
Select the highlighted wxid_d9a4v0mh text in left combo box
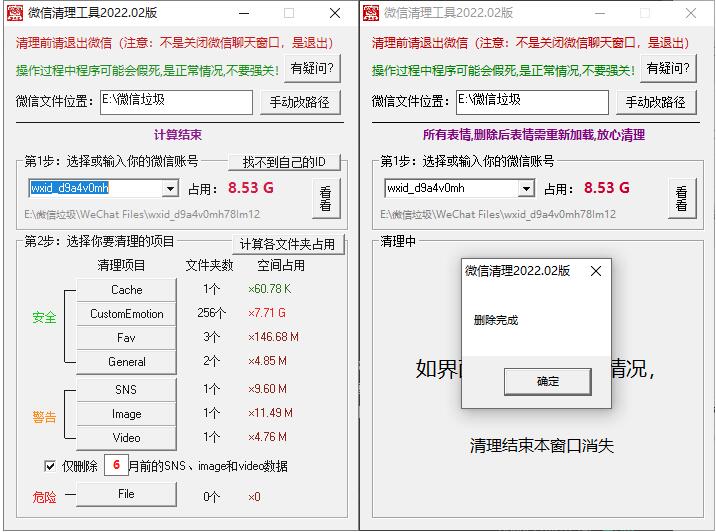point(70,188)
